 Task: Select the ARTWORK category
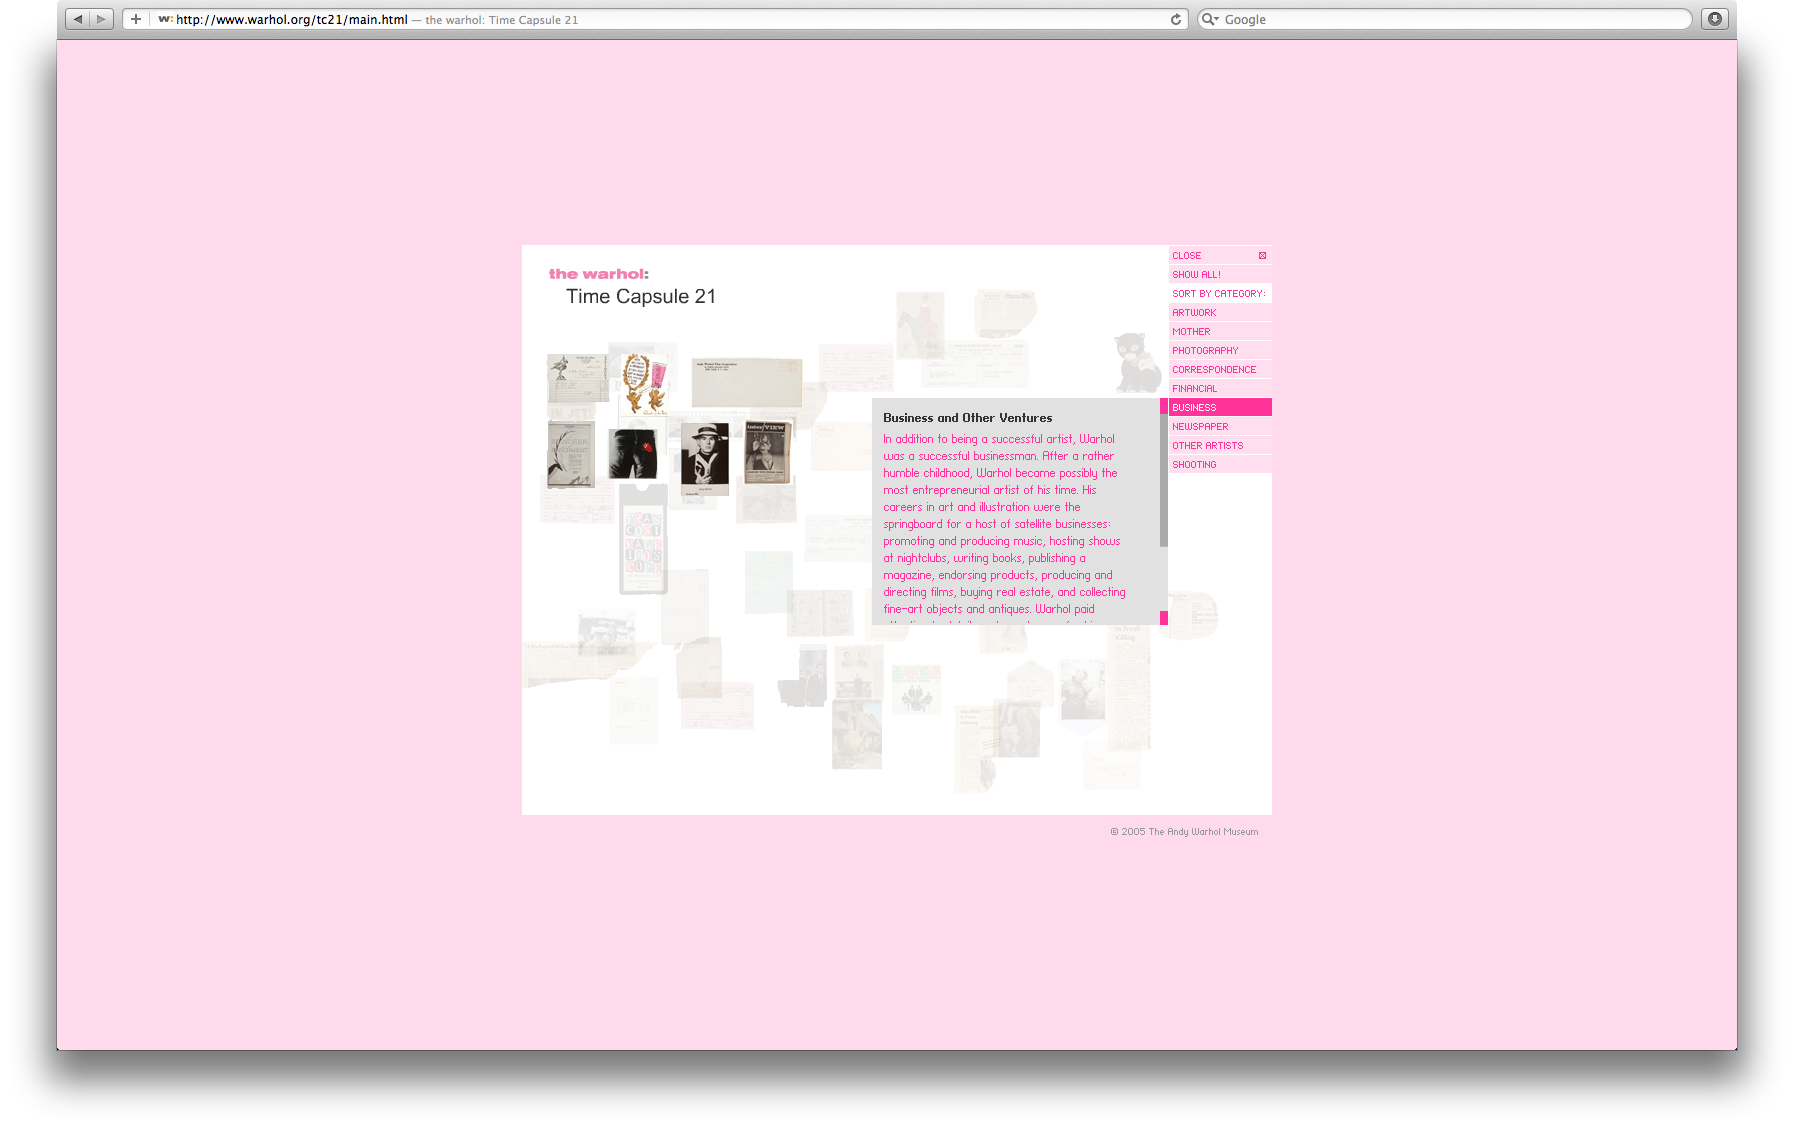pyautogui.click(x=1194, y=313)
